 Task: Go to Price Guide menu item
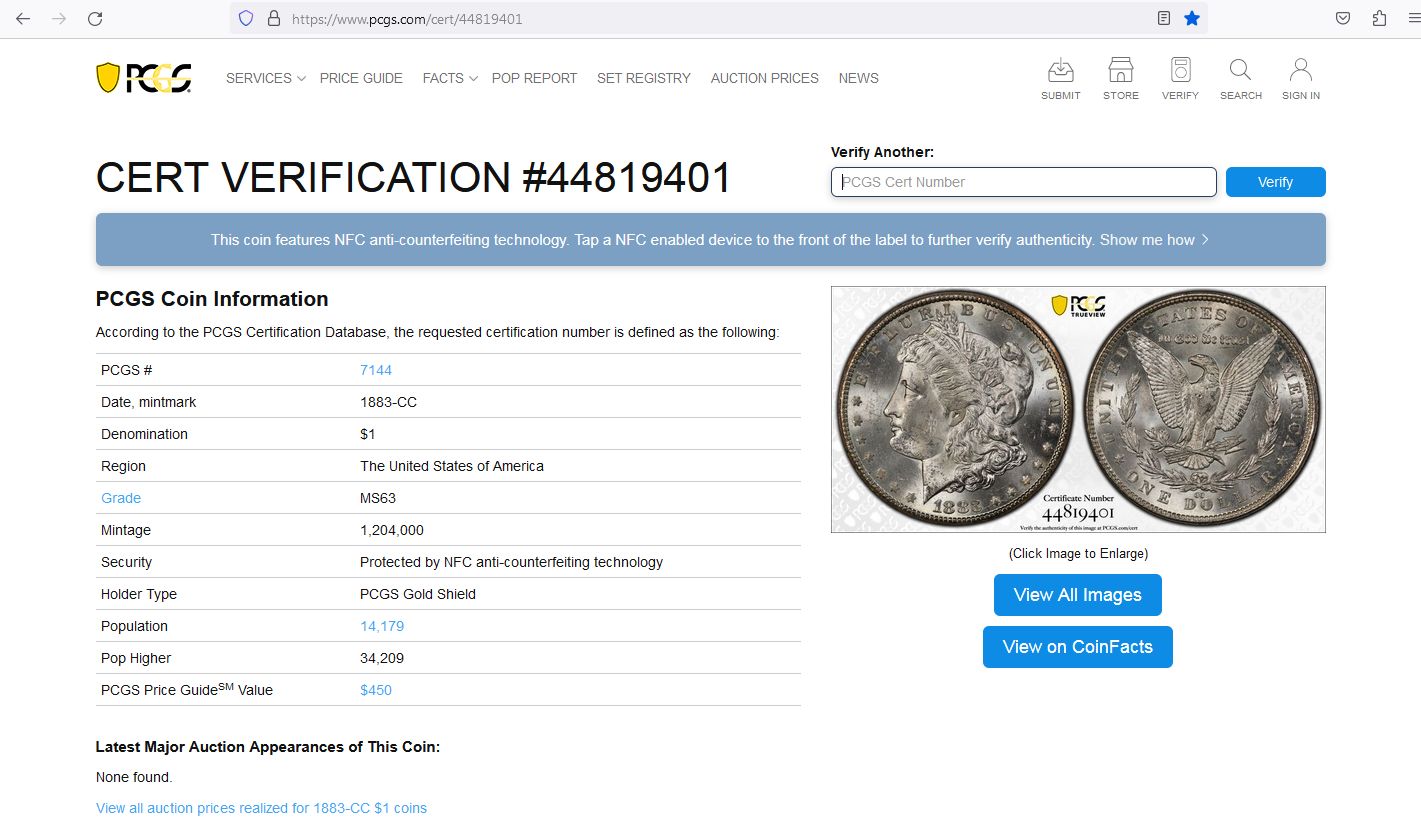(361, 78)
